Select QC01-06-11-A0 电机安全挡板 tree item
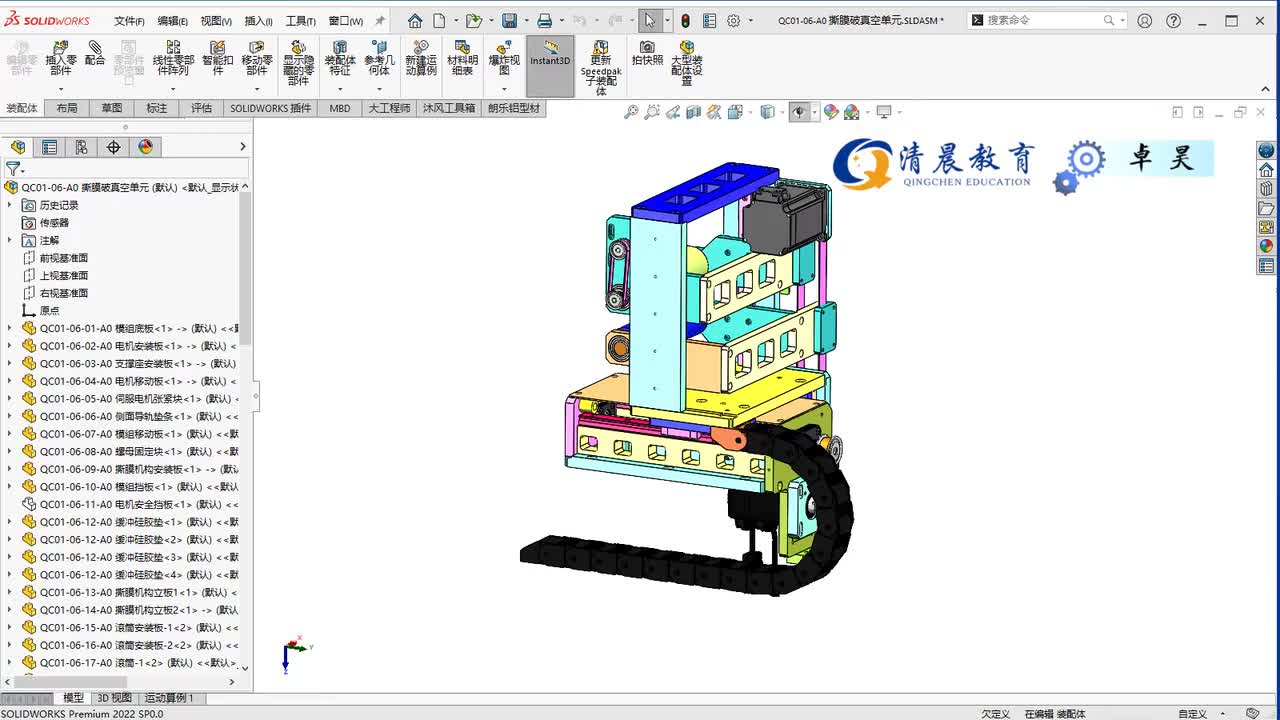 click(x=130, y=504)
